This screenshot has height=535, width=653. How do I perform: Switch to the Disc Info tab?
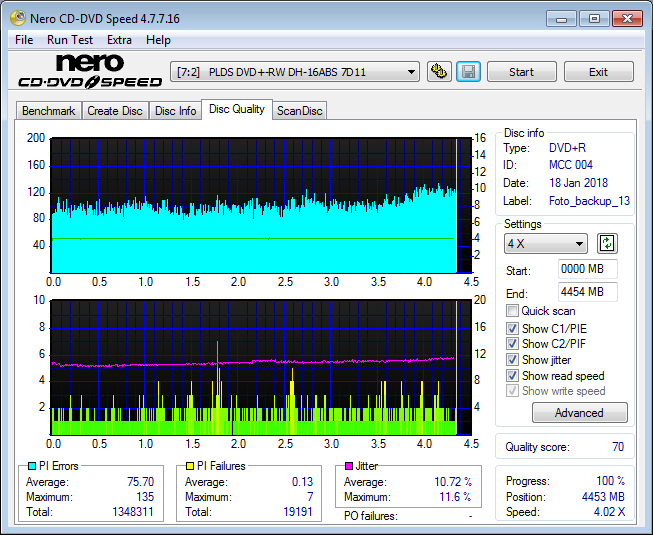[175, 111]
